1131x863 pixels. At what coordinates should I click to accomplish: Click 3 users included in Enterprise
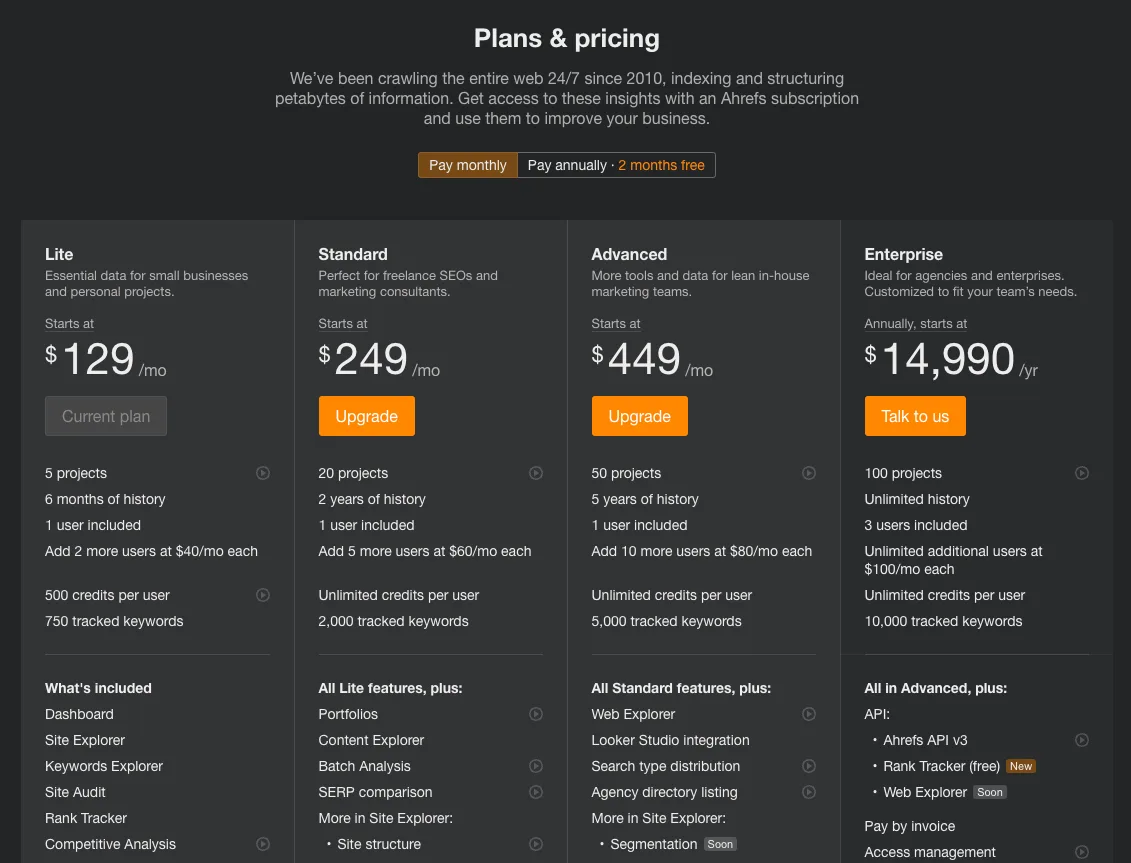(916, 525)
